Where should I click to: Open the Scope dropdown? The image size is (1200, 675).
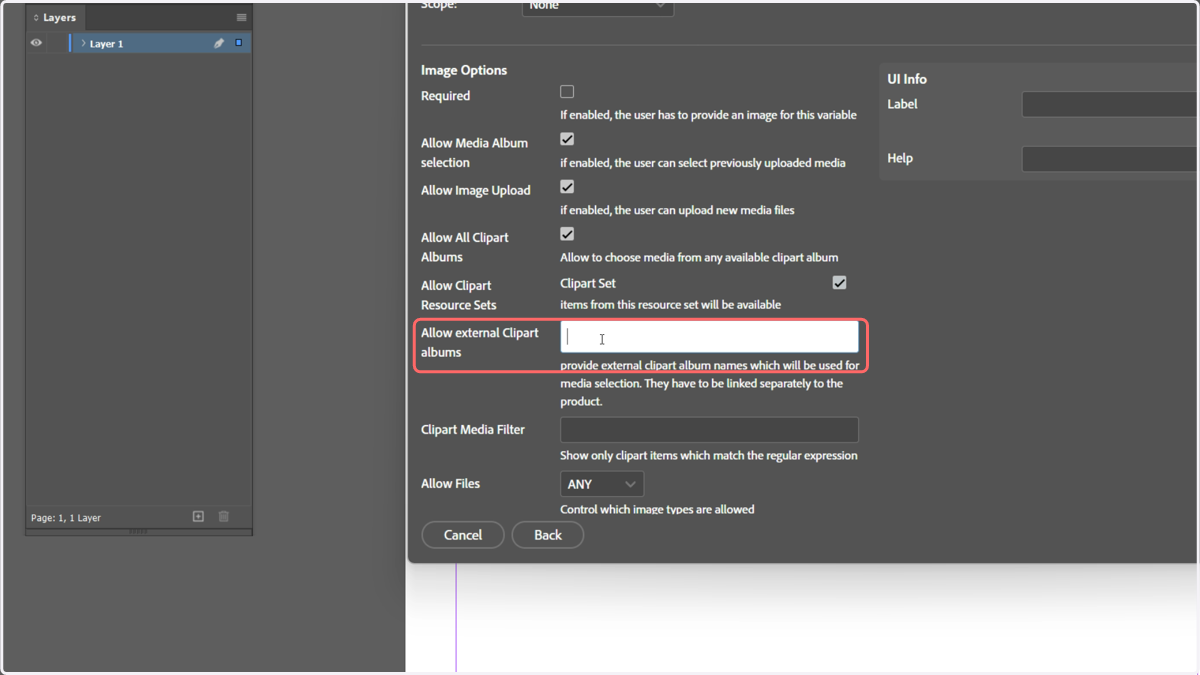point(598,7)
